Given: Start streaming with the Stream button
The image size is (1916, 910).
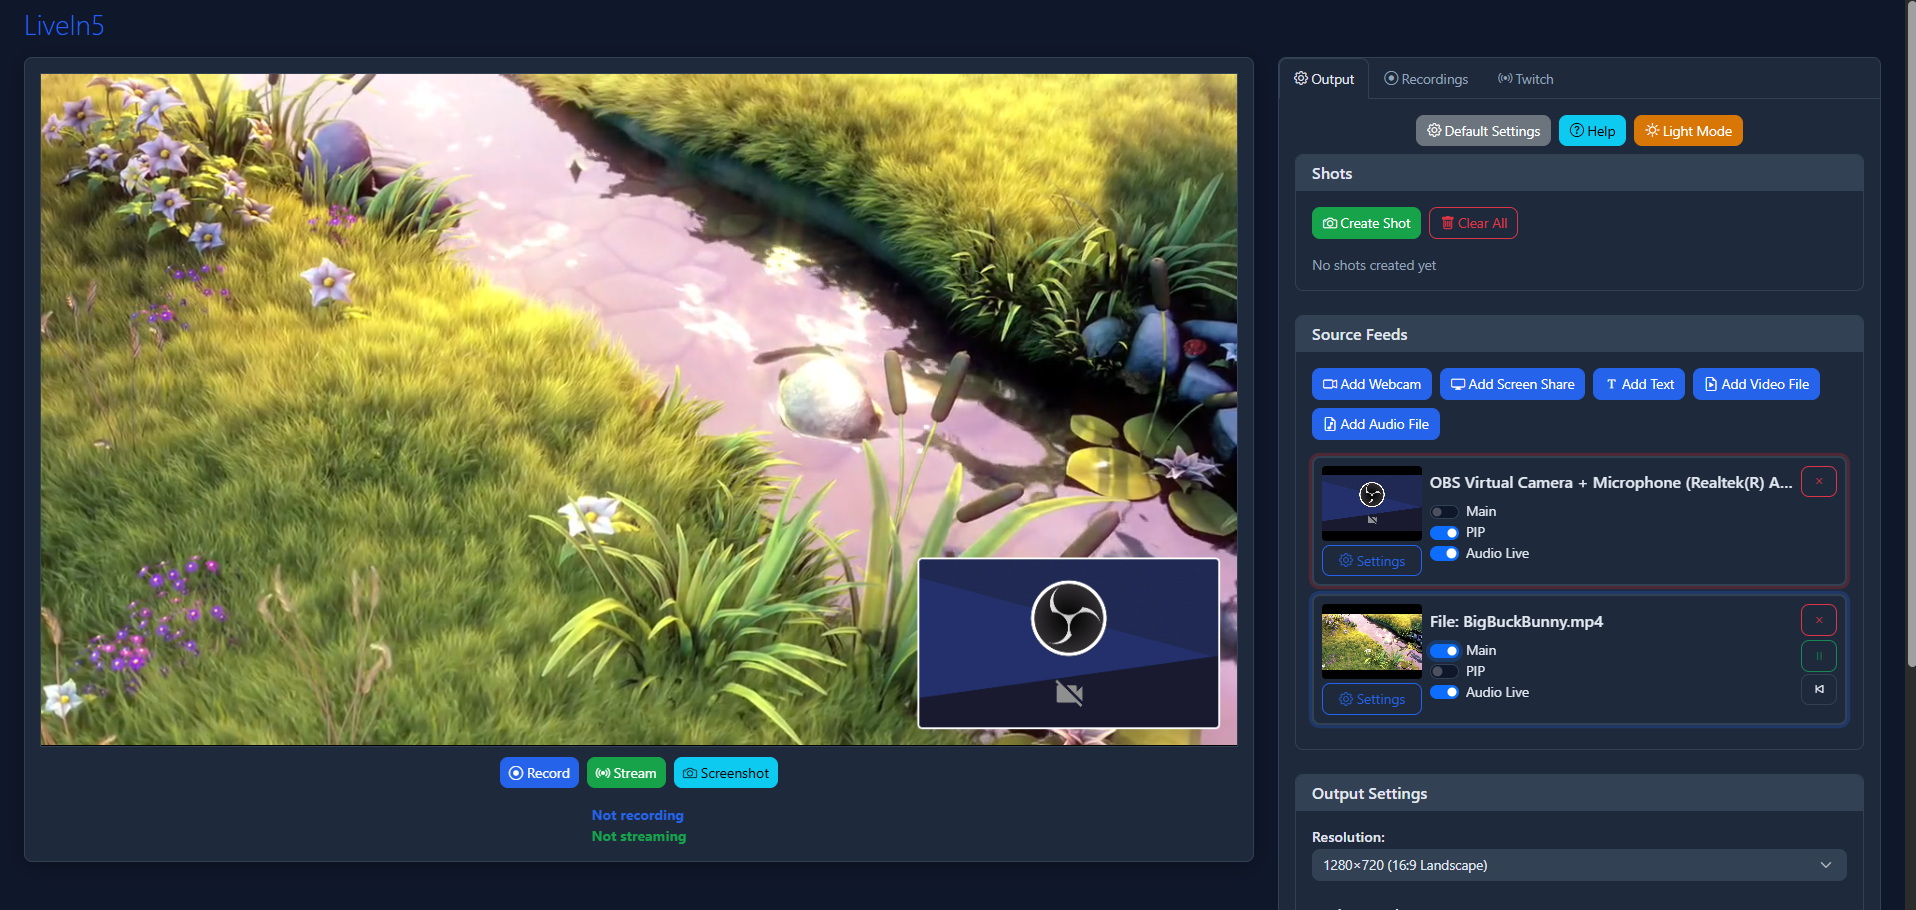Looking at the screenshot, I should [626, 773].
